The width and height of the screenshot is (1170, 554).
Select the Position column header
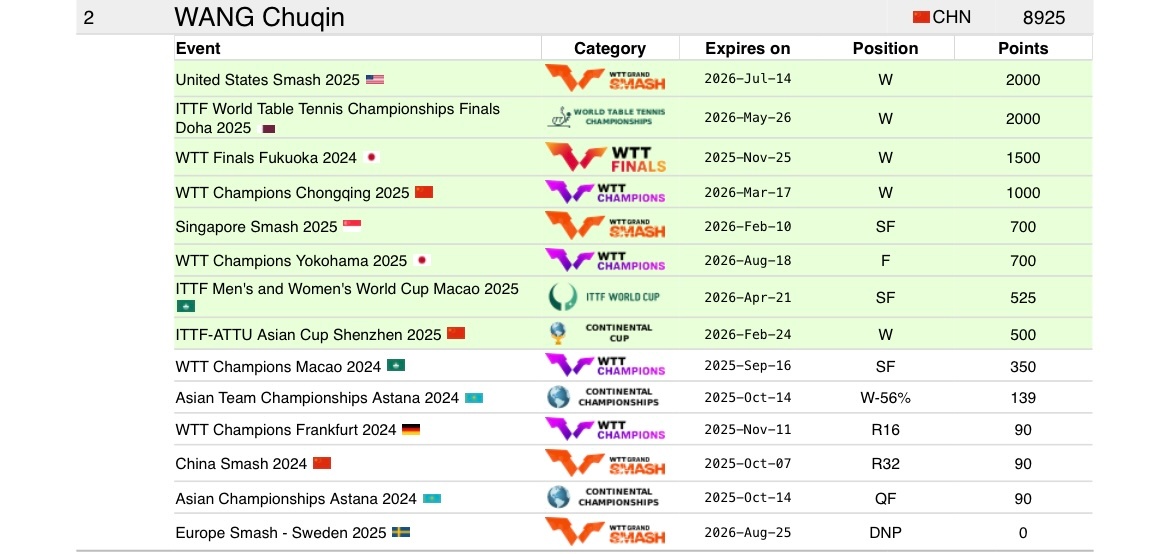pos(886,49)
